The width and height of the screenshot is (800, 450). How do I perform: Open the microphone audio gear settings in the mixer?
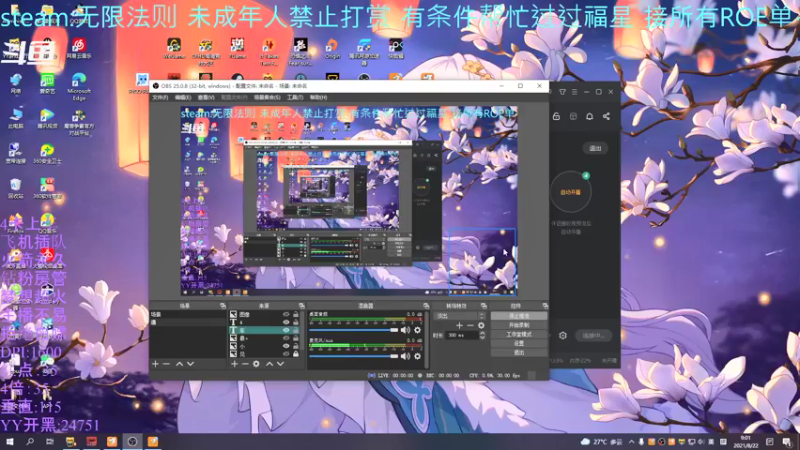pos(417,356)
